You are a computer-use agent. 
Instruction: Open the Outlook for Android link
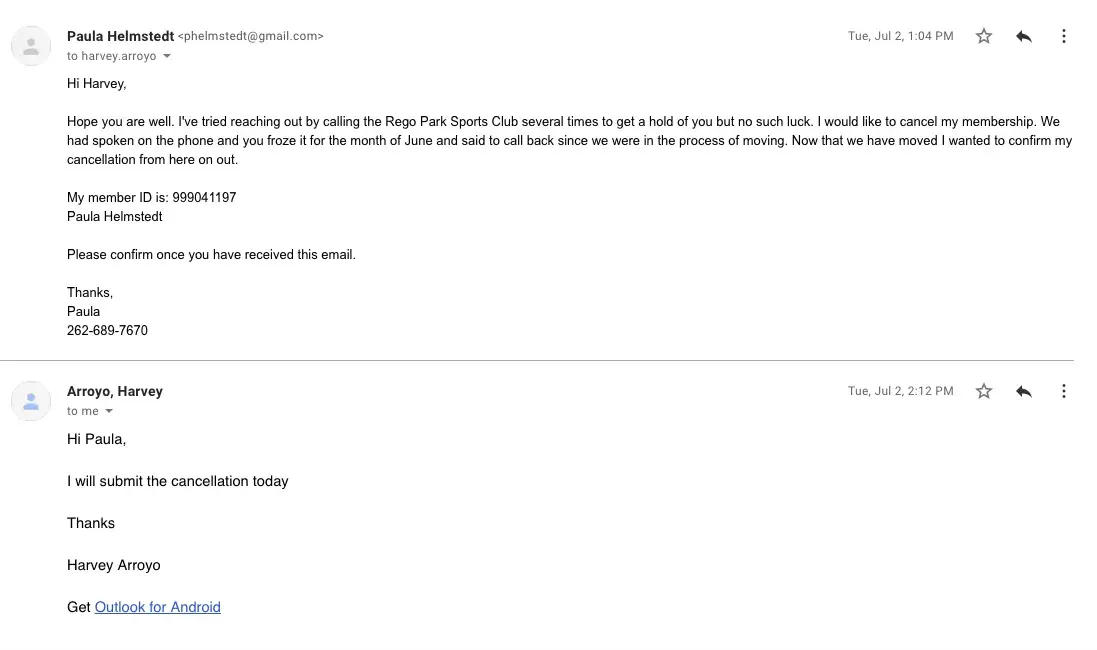(157, 607)
